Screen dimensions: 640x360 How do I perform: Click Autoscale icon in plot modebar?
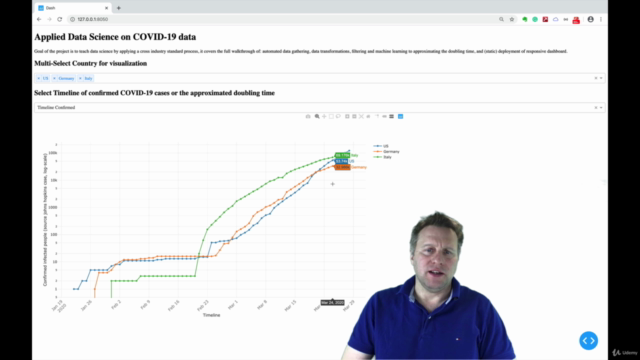click(x=361, y=116)
